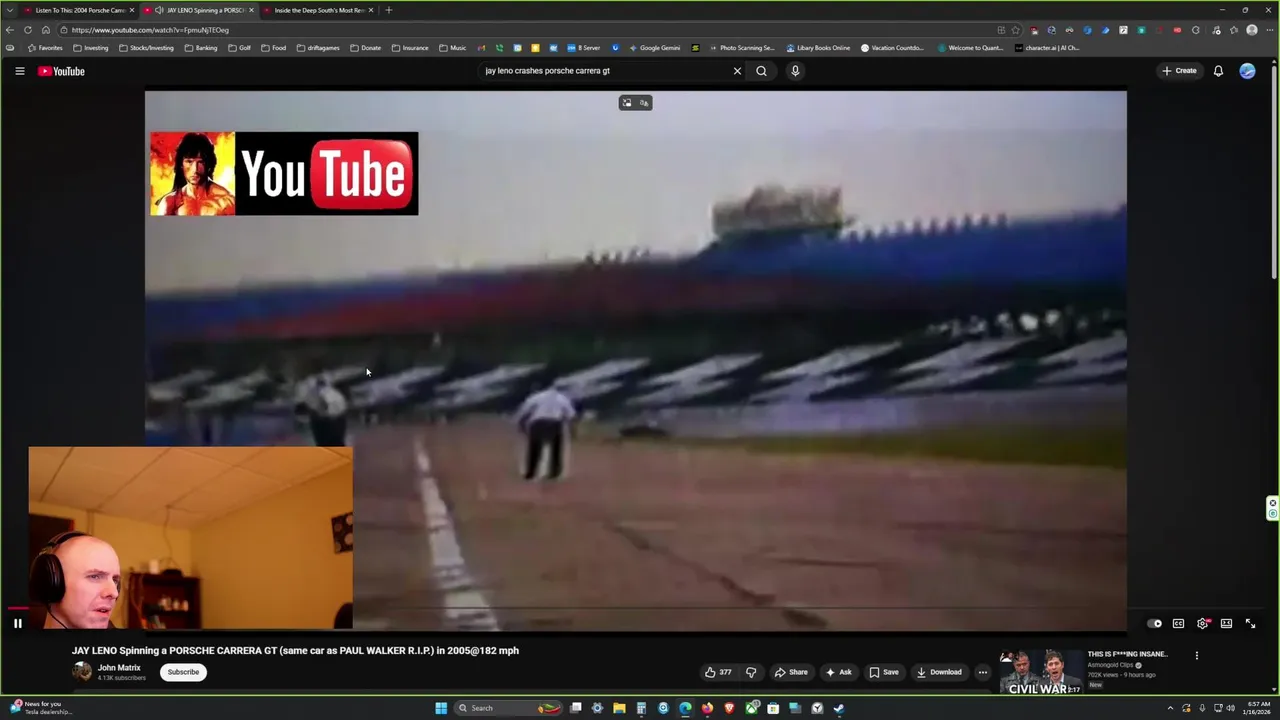1280x720 pixels.
Task: Open the 'THIS IS F***ING INSANE' video title
Action: pyautogui.click(x=1128, y=654)
